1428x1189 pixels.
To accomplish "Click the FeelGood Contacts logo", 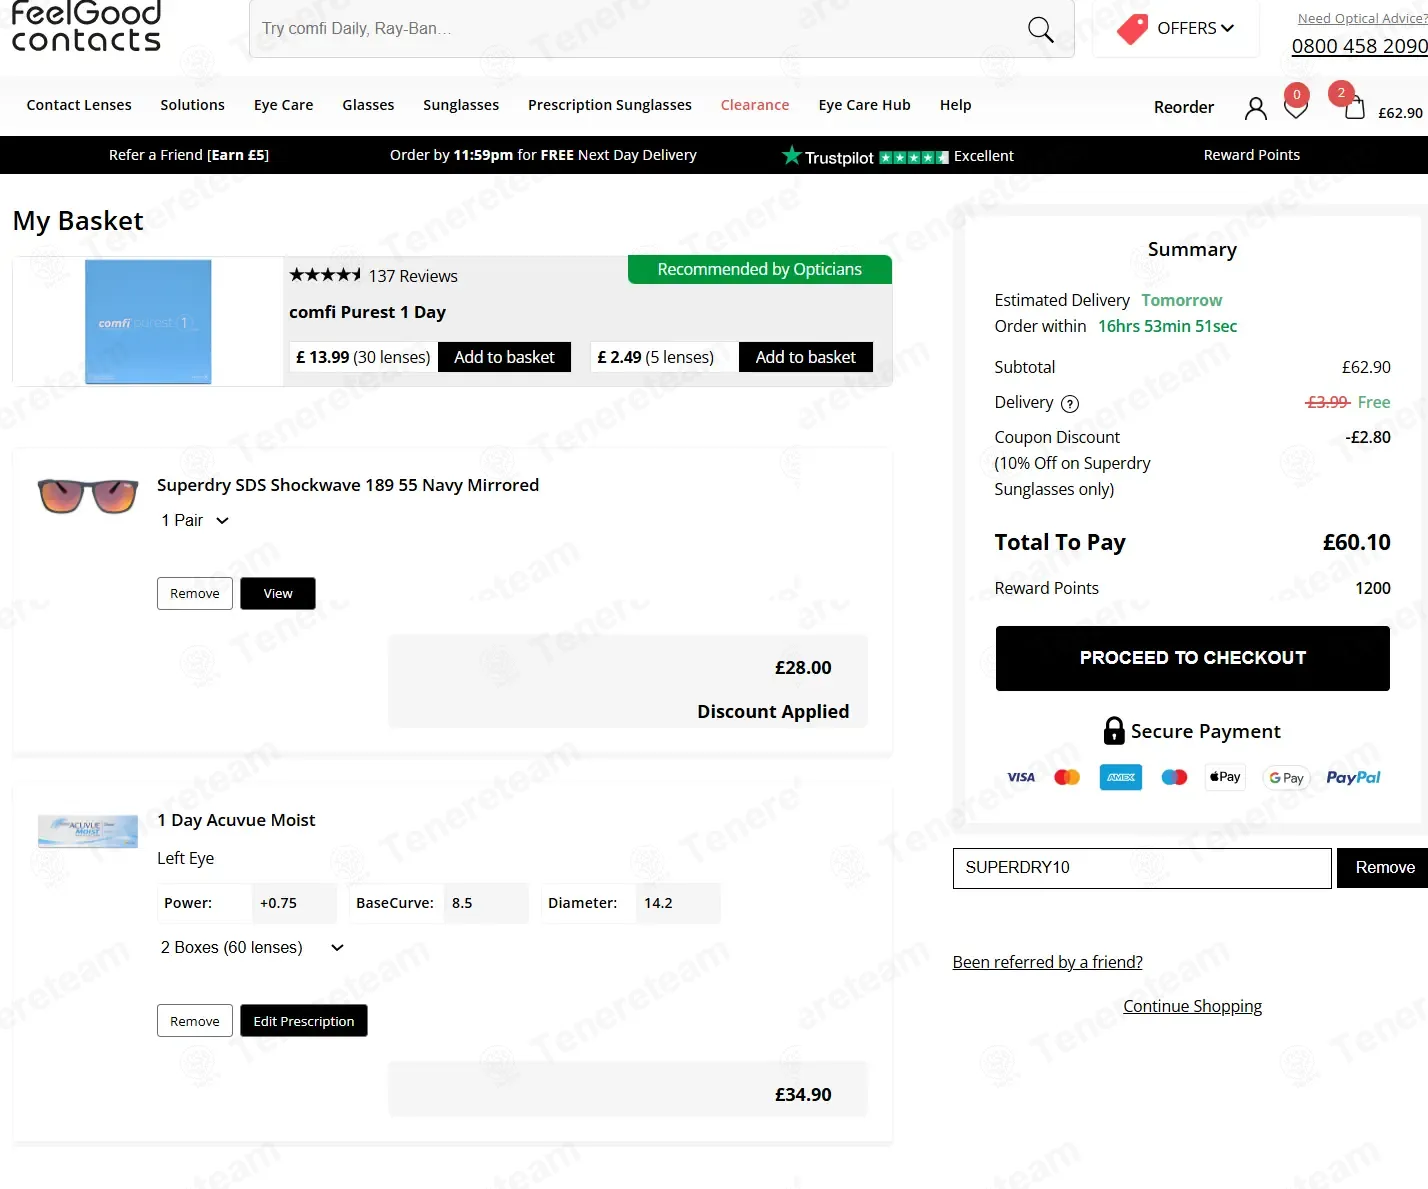I will point(86,27).
